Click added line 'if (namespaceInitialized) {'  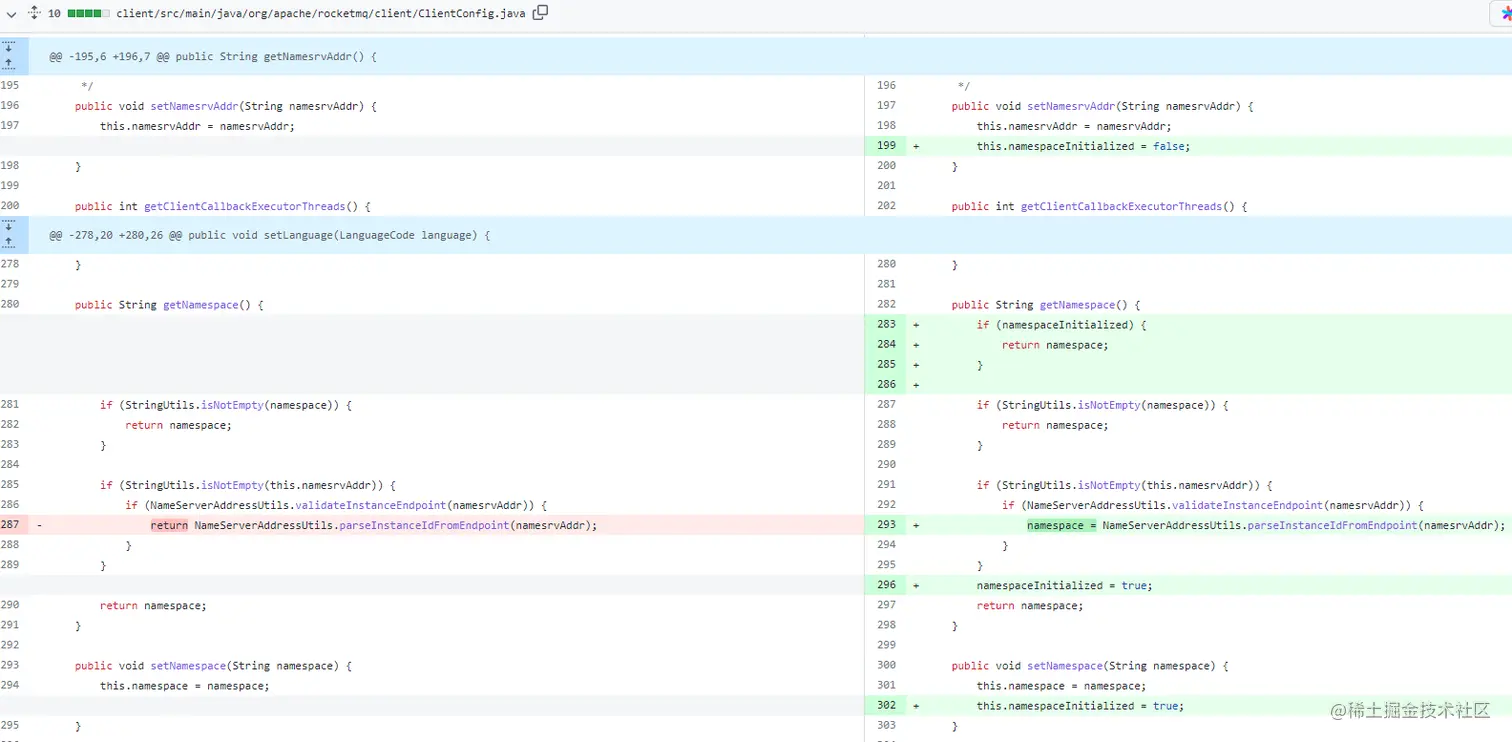pyautogui.click(x=1061, y=325)
